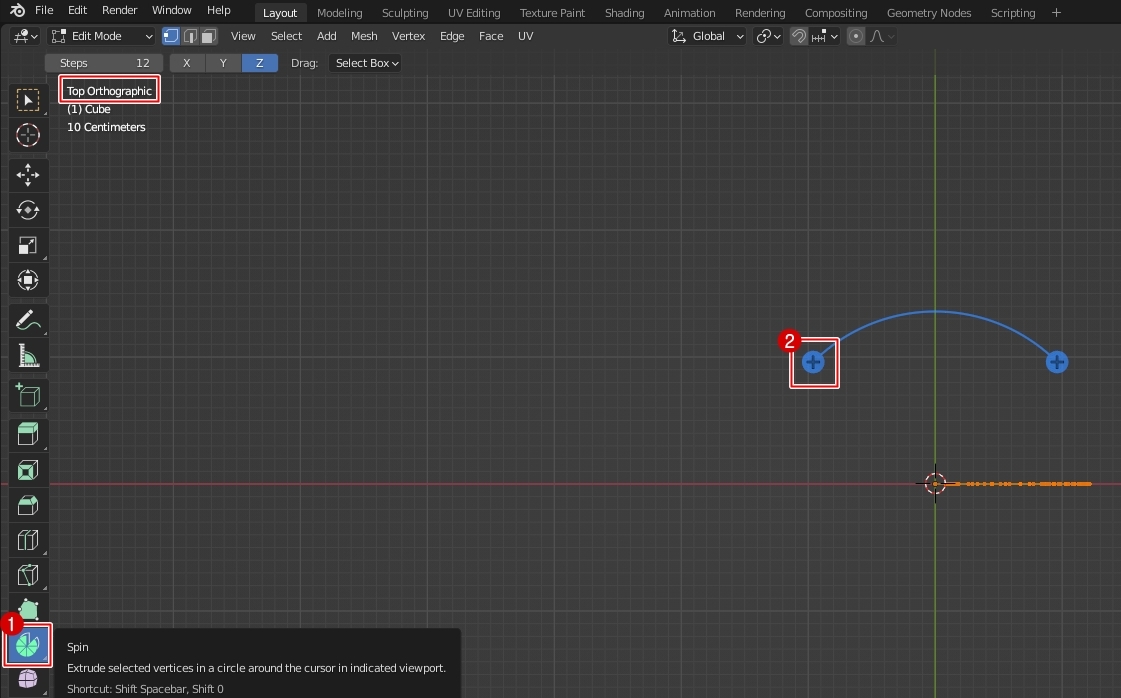Add a new workspace with plus
Screen dimensions: 1121x698
click(x=1056, y=12)
